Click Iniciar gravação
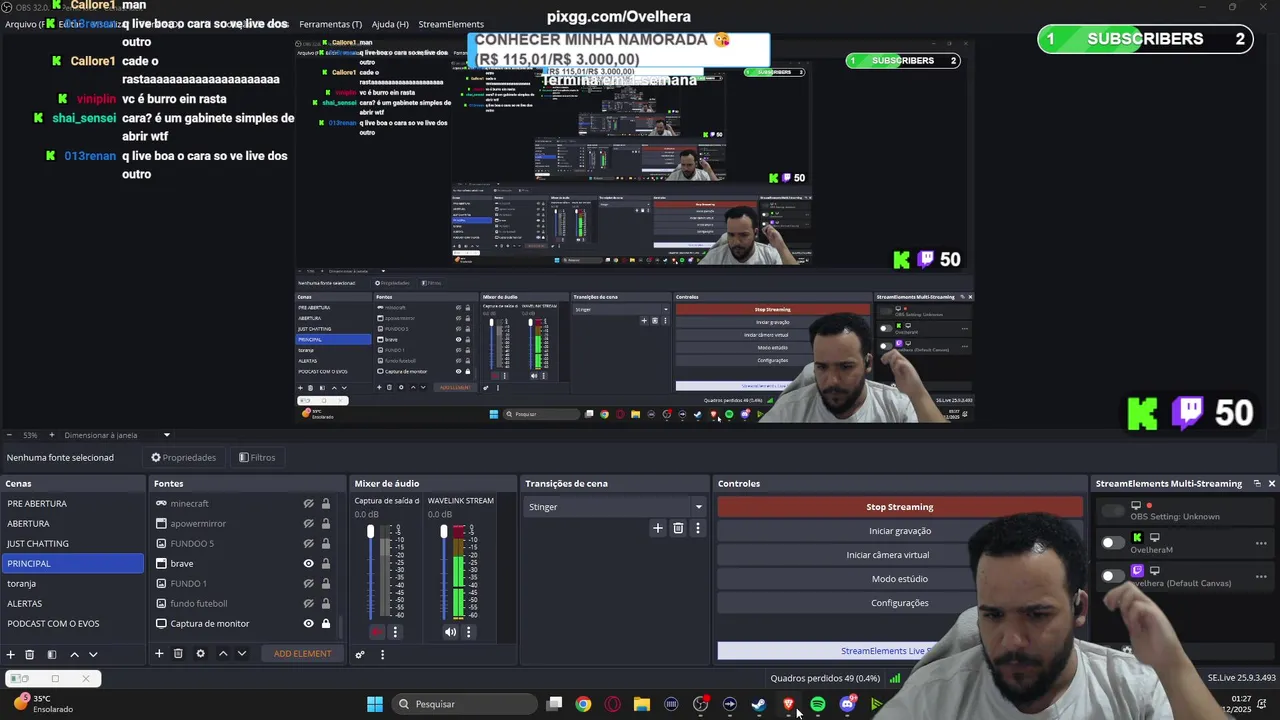 point(899,531)
